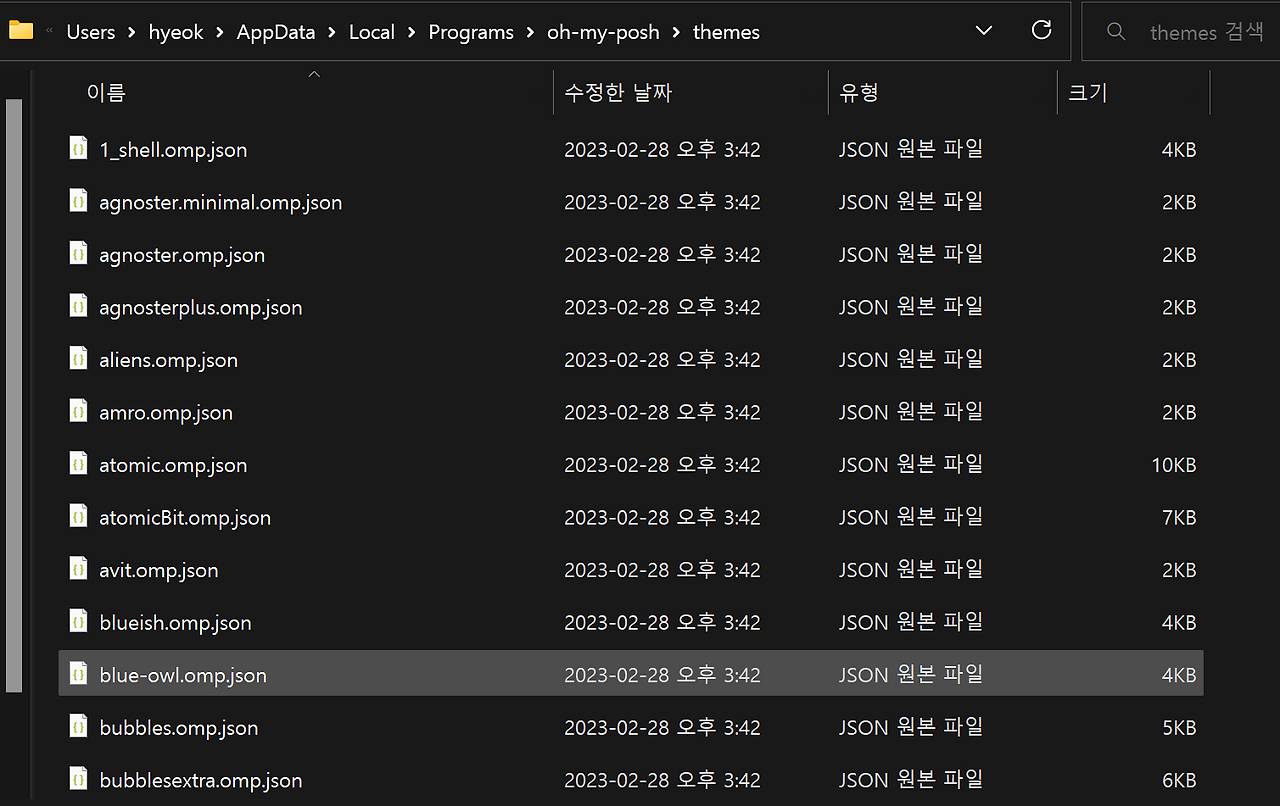Click the vertical scrollbar thumb

coord(14,395)
